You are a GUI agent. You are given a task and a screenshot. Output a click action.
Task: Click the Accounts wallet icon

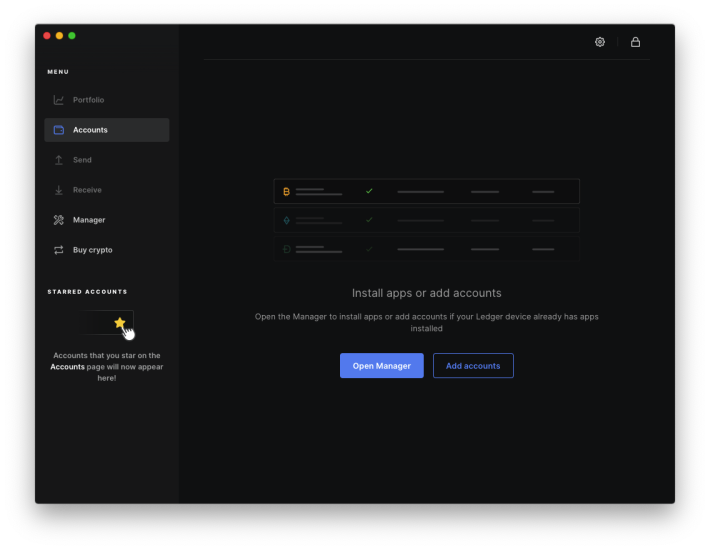tap(59, 130)
